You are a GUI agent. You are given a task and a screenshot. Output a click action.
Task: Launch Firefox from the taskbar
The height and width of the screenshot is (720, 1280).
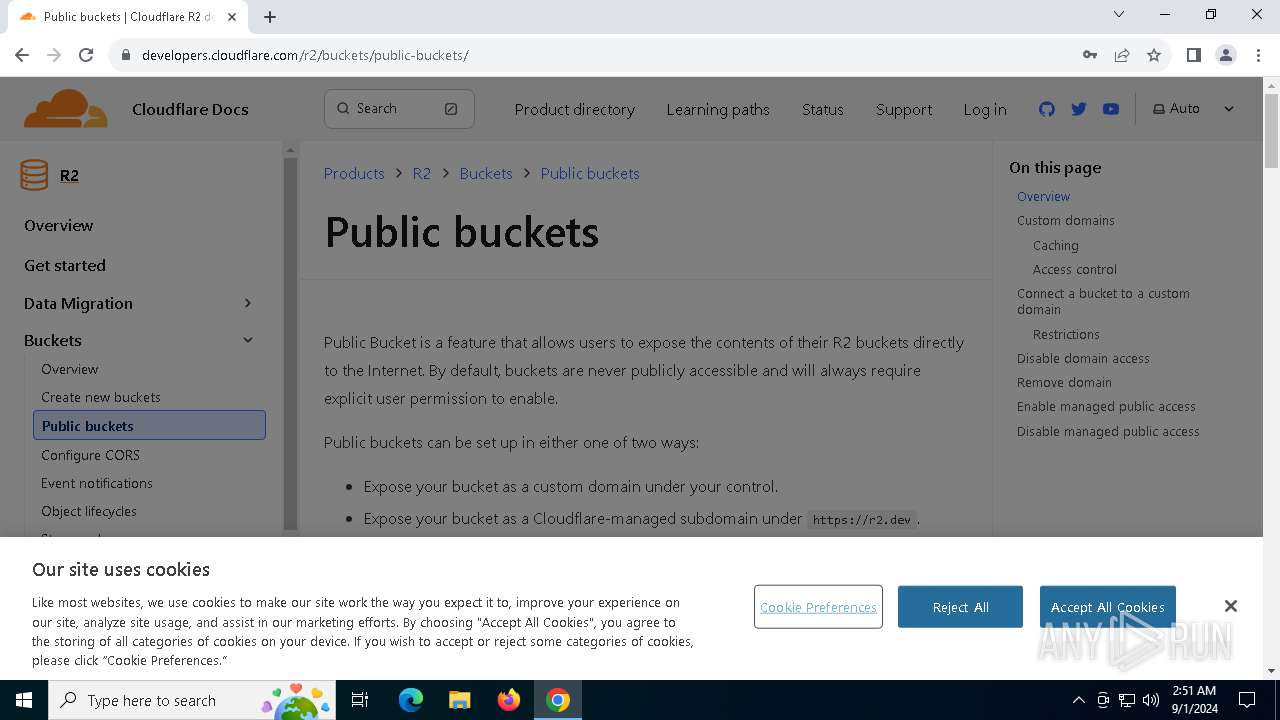click(509, 700)
